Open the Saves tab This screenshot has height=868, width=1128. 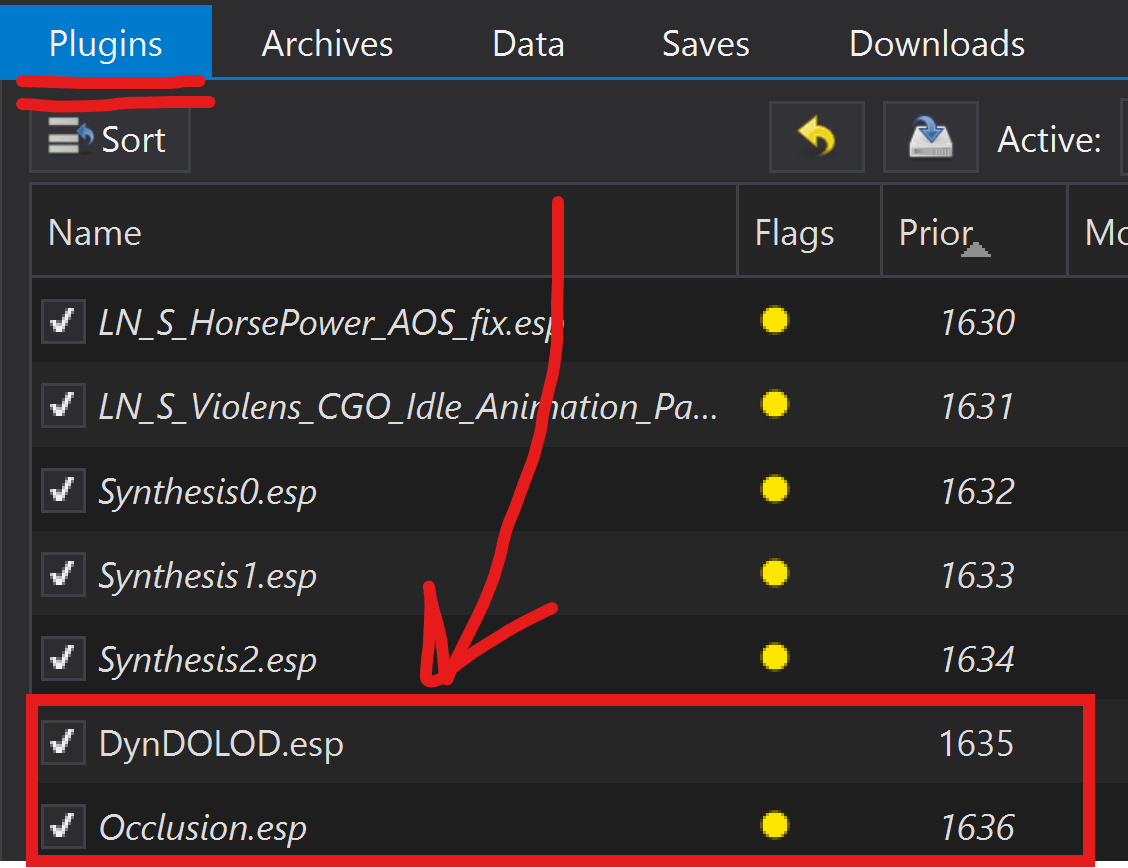point(705,44)
